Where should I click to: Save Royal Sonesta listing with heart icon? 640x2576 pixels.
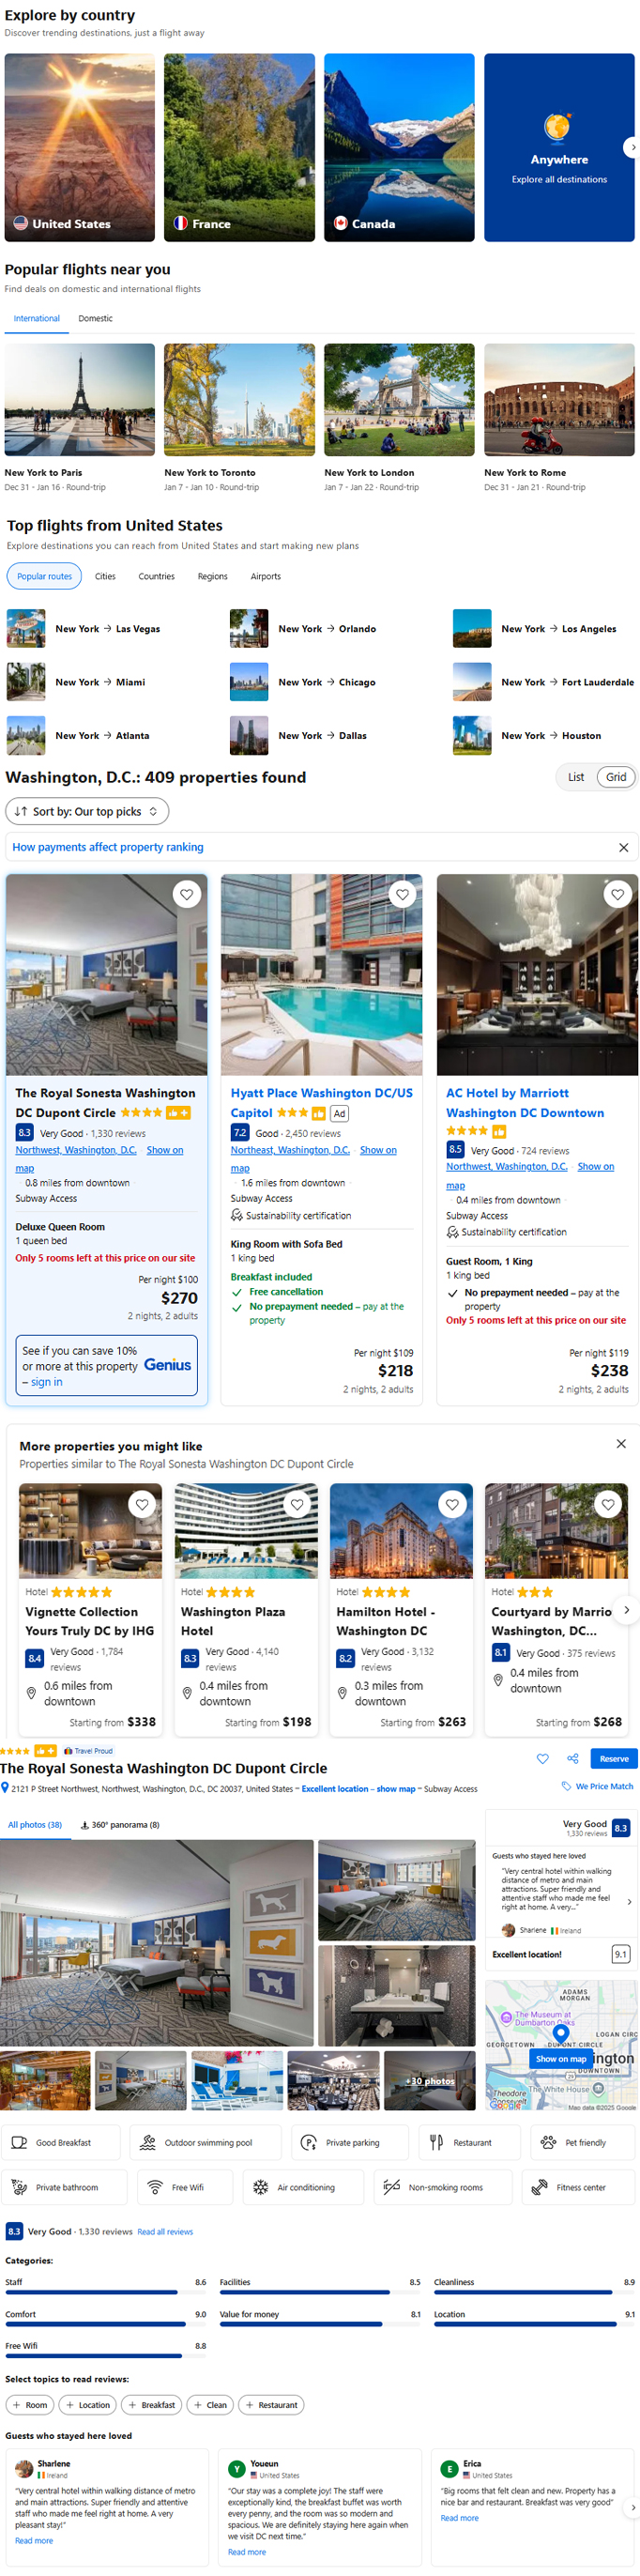click(187, 895)
